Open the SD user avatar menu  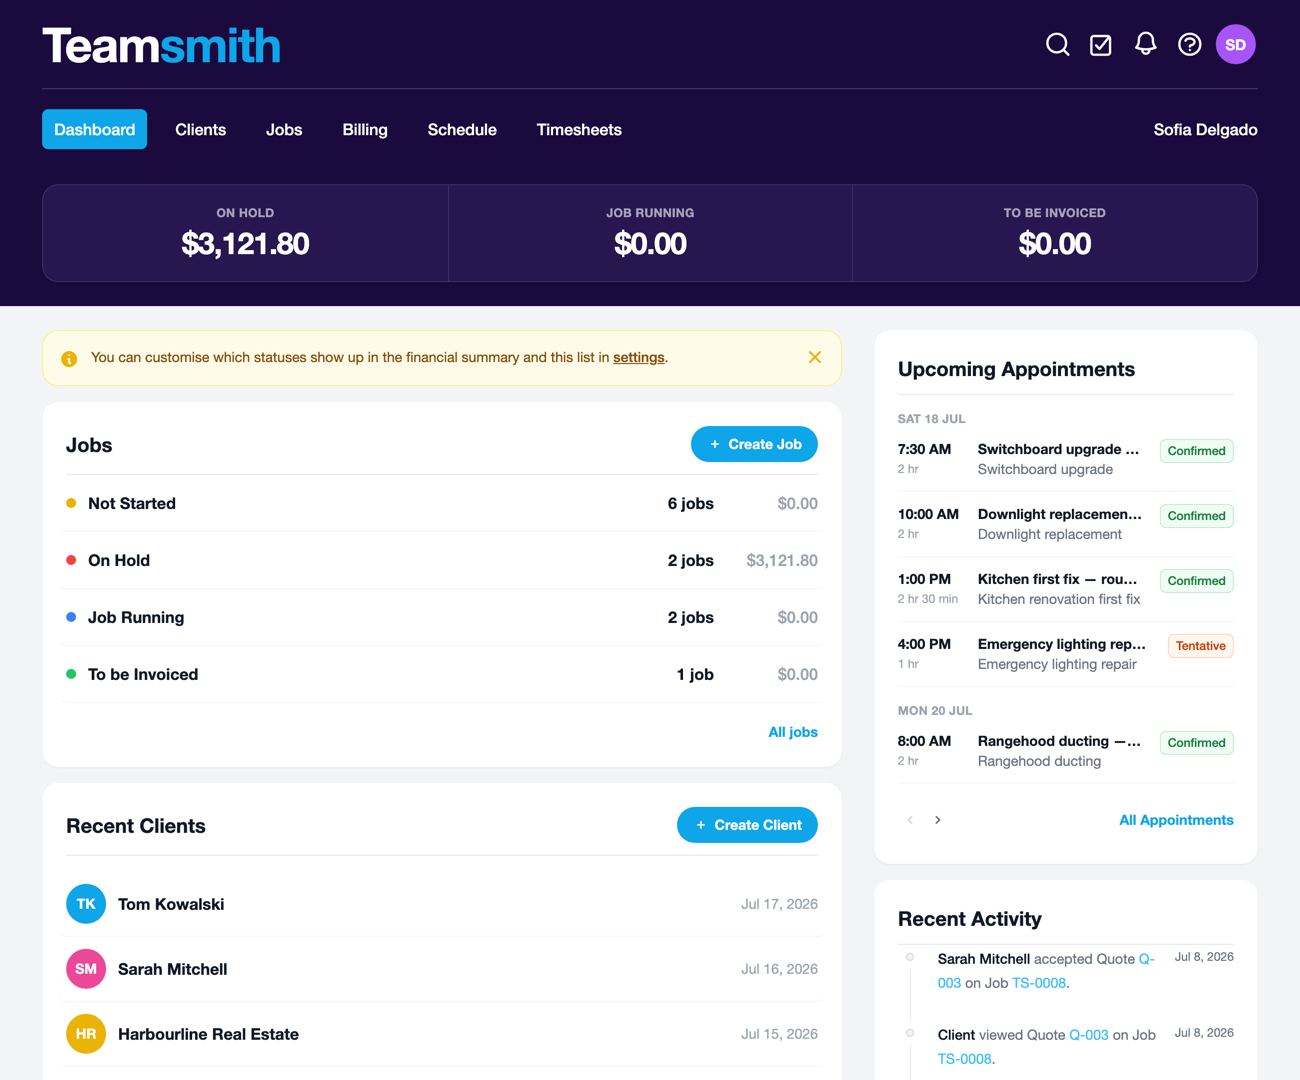(x=1235, y=44)
